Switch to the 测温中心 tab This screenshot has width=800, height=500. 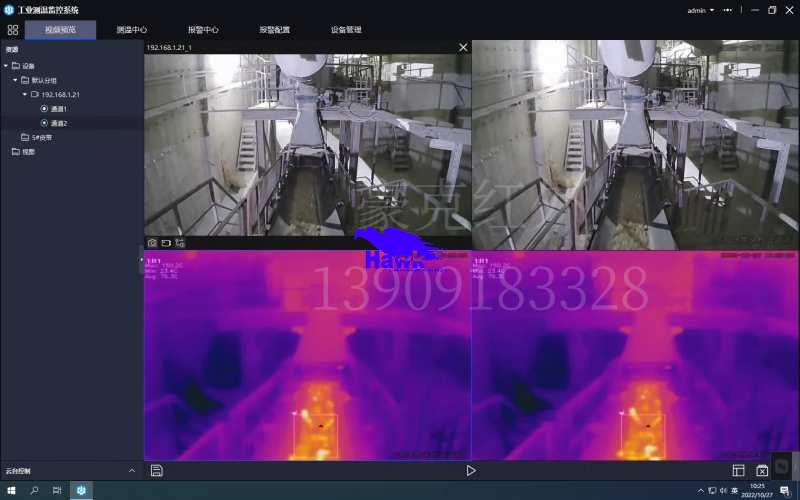(x=132, y=30)
